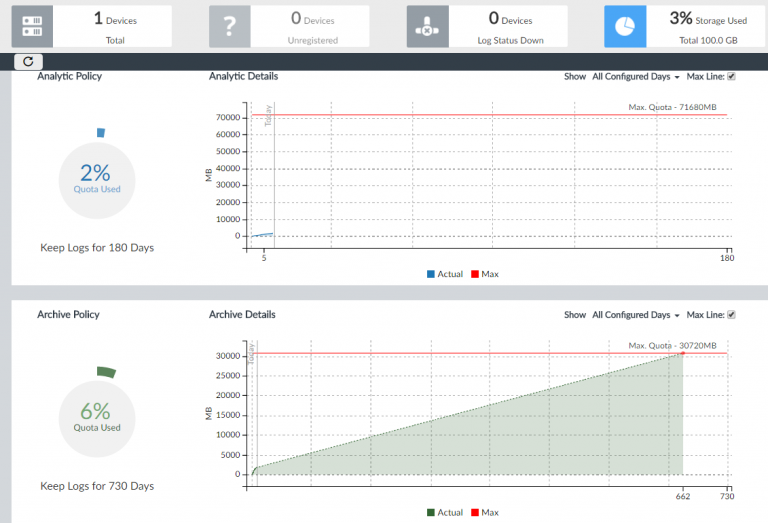Open the 3% Storage Used tile
The height and width of the screenshot is (523, 768).
684,26
